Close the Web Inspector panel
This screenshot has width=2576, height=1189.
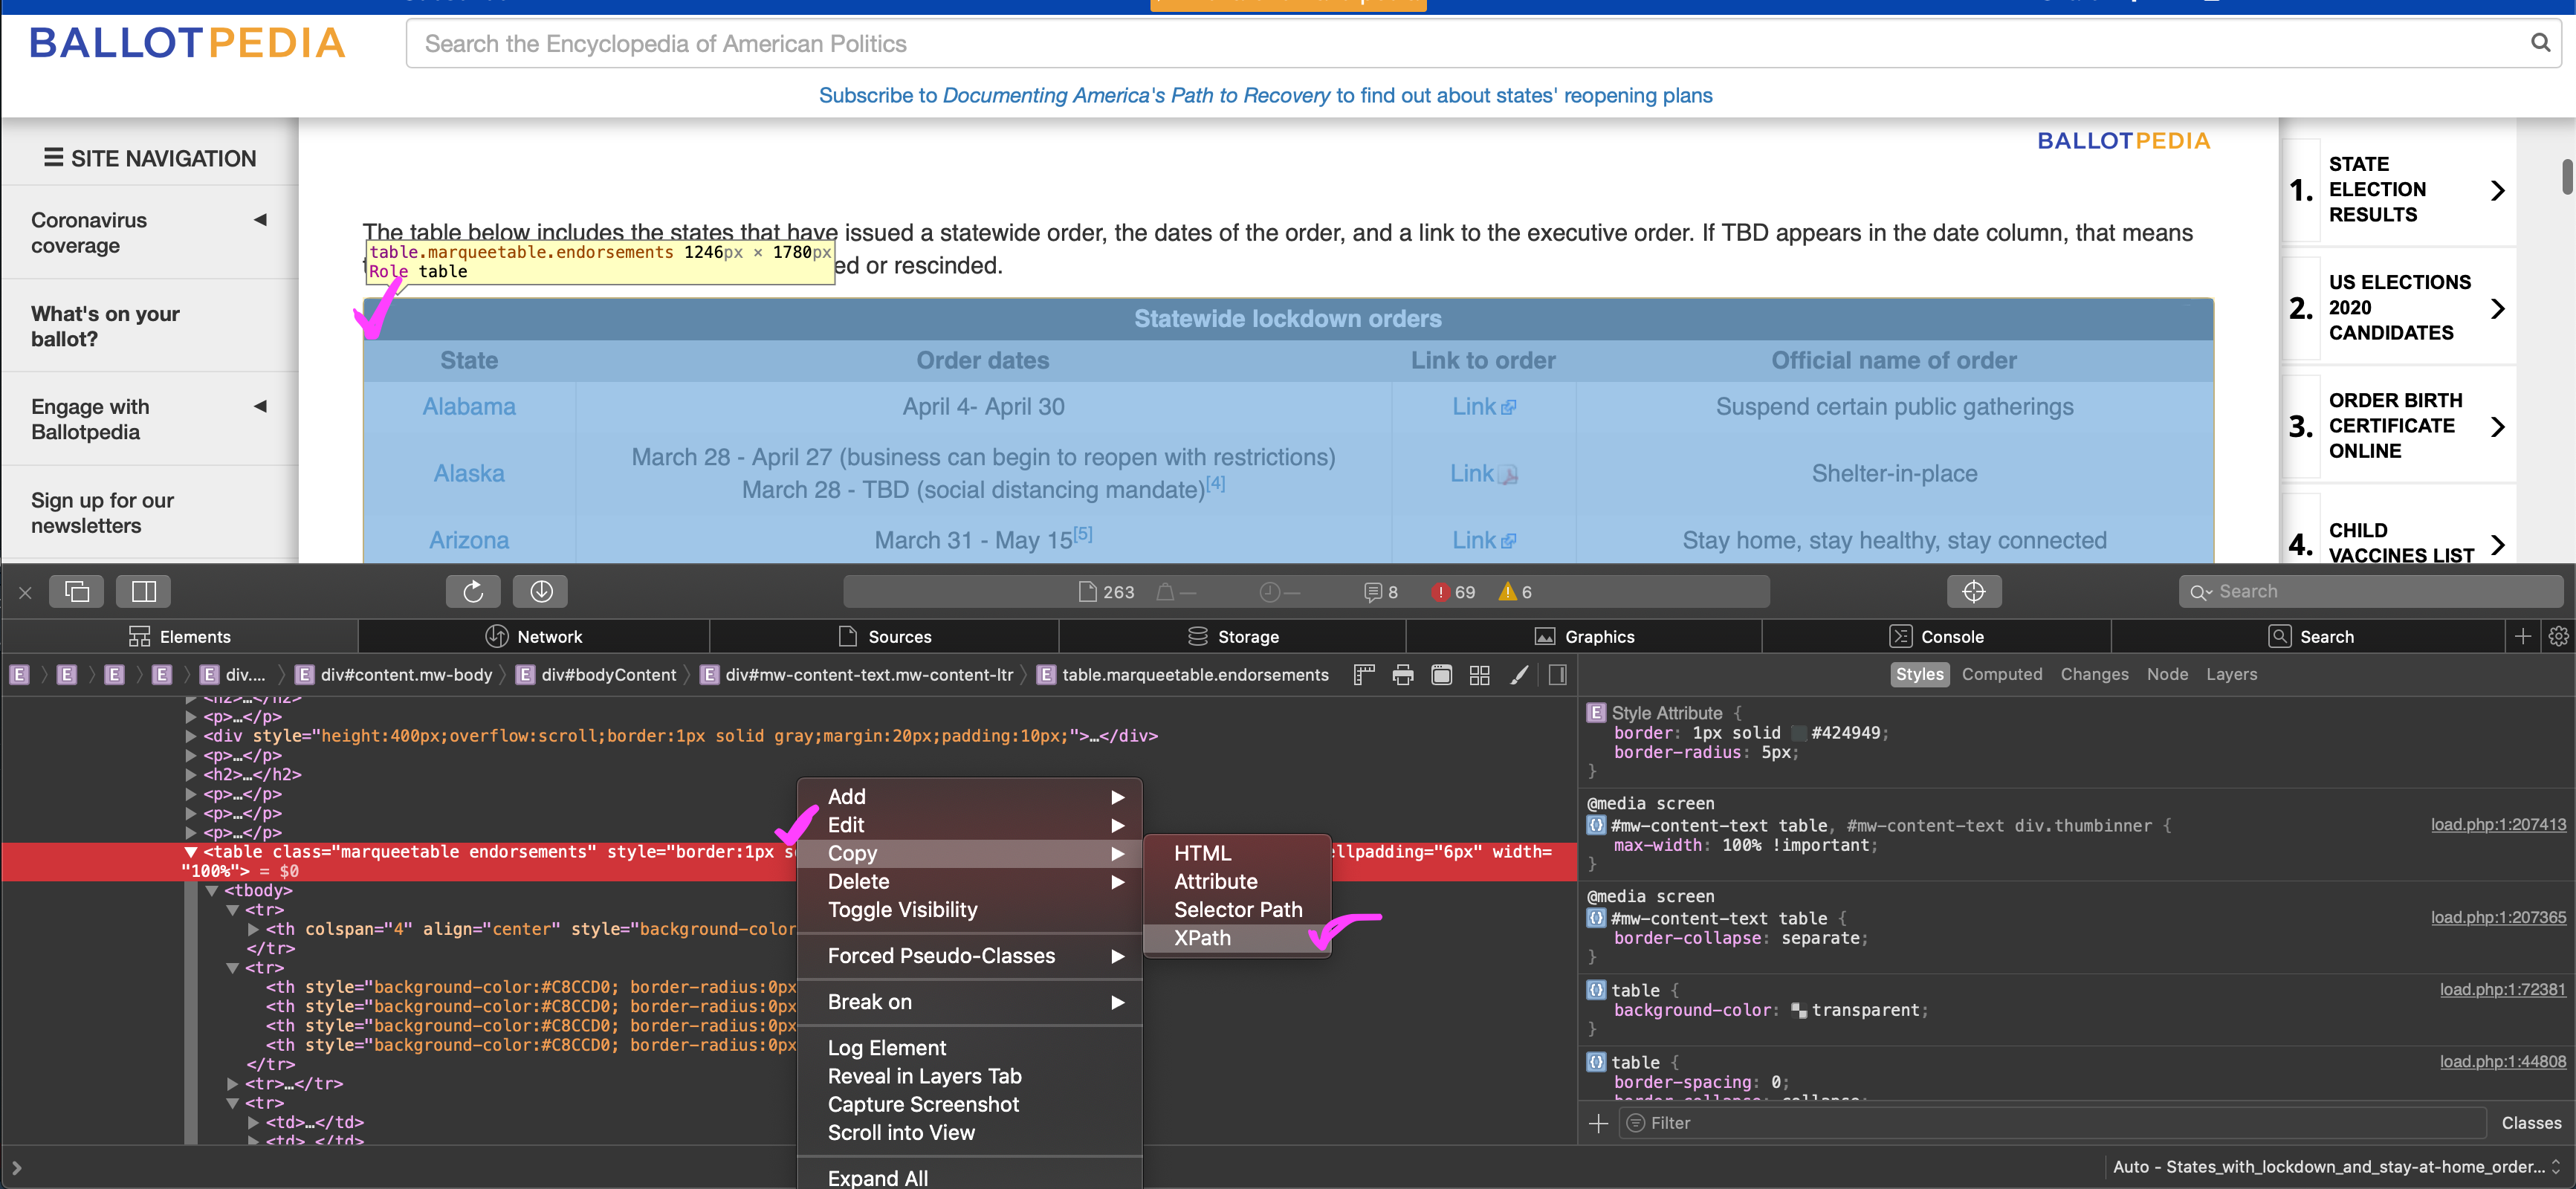coord(25,592)
